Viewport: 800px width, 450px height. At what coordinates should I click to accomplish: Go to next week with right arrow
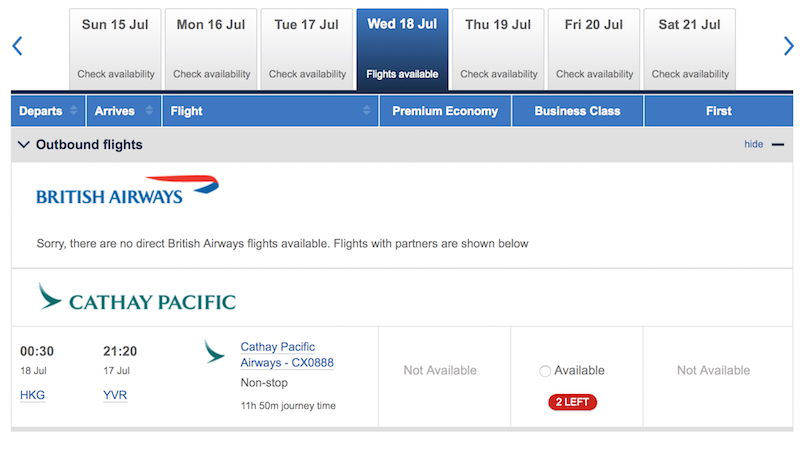click(x=788, y=46)
